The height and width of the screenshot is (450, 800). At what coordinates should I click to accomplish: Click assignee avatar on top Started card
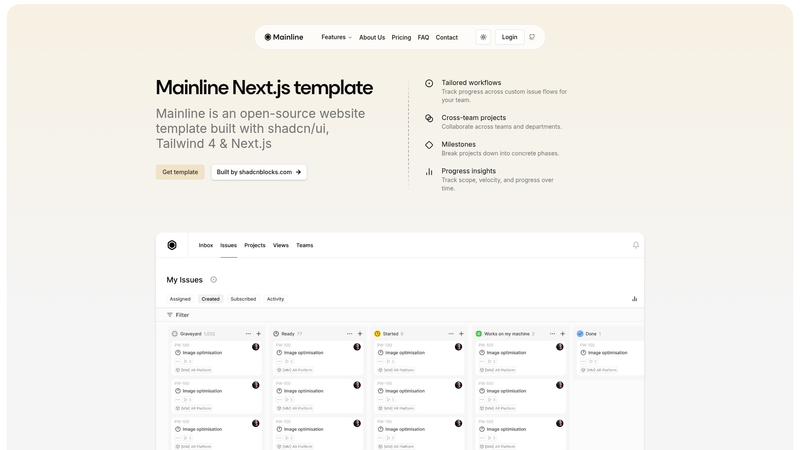click(459, 347)
